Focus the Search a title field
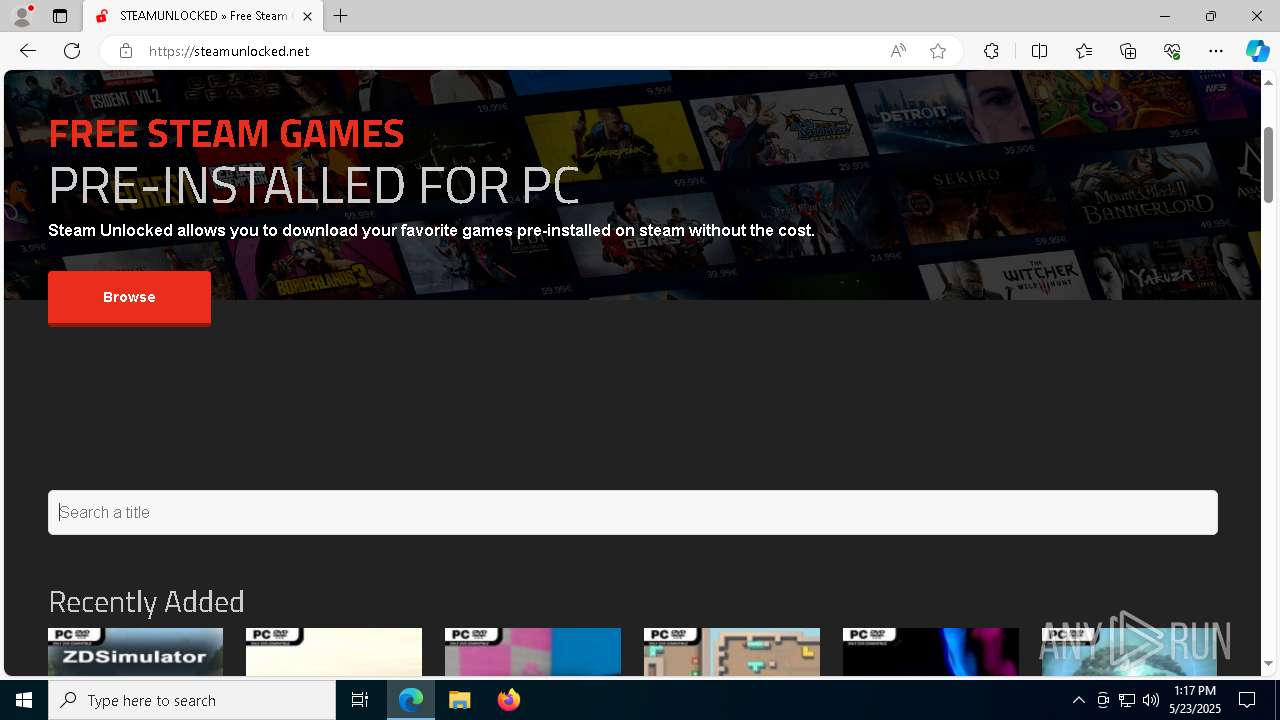This screenshot has height=720, width=1280. [x=633, y=512]
